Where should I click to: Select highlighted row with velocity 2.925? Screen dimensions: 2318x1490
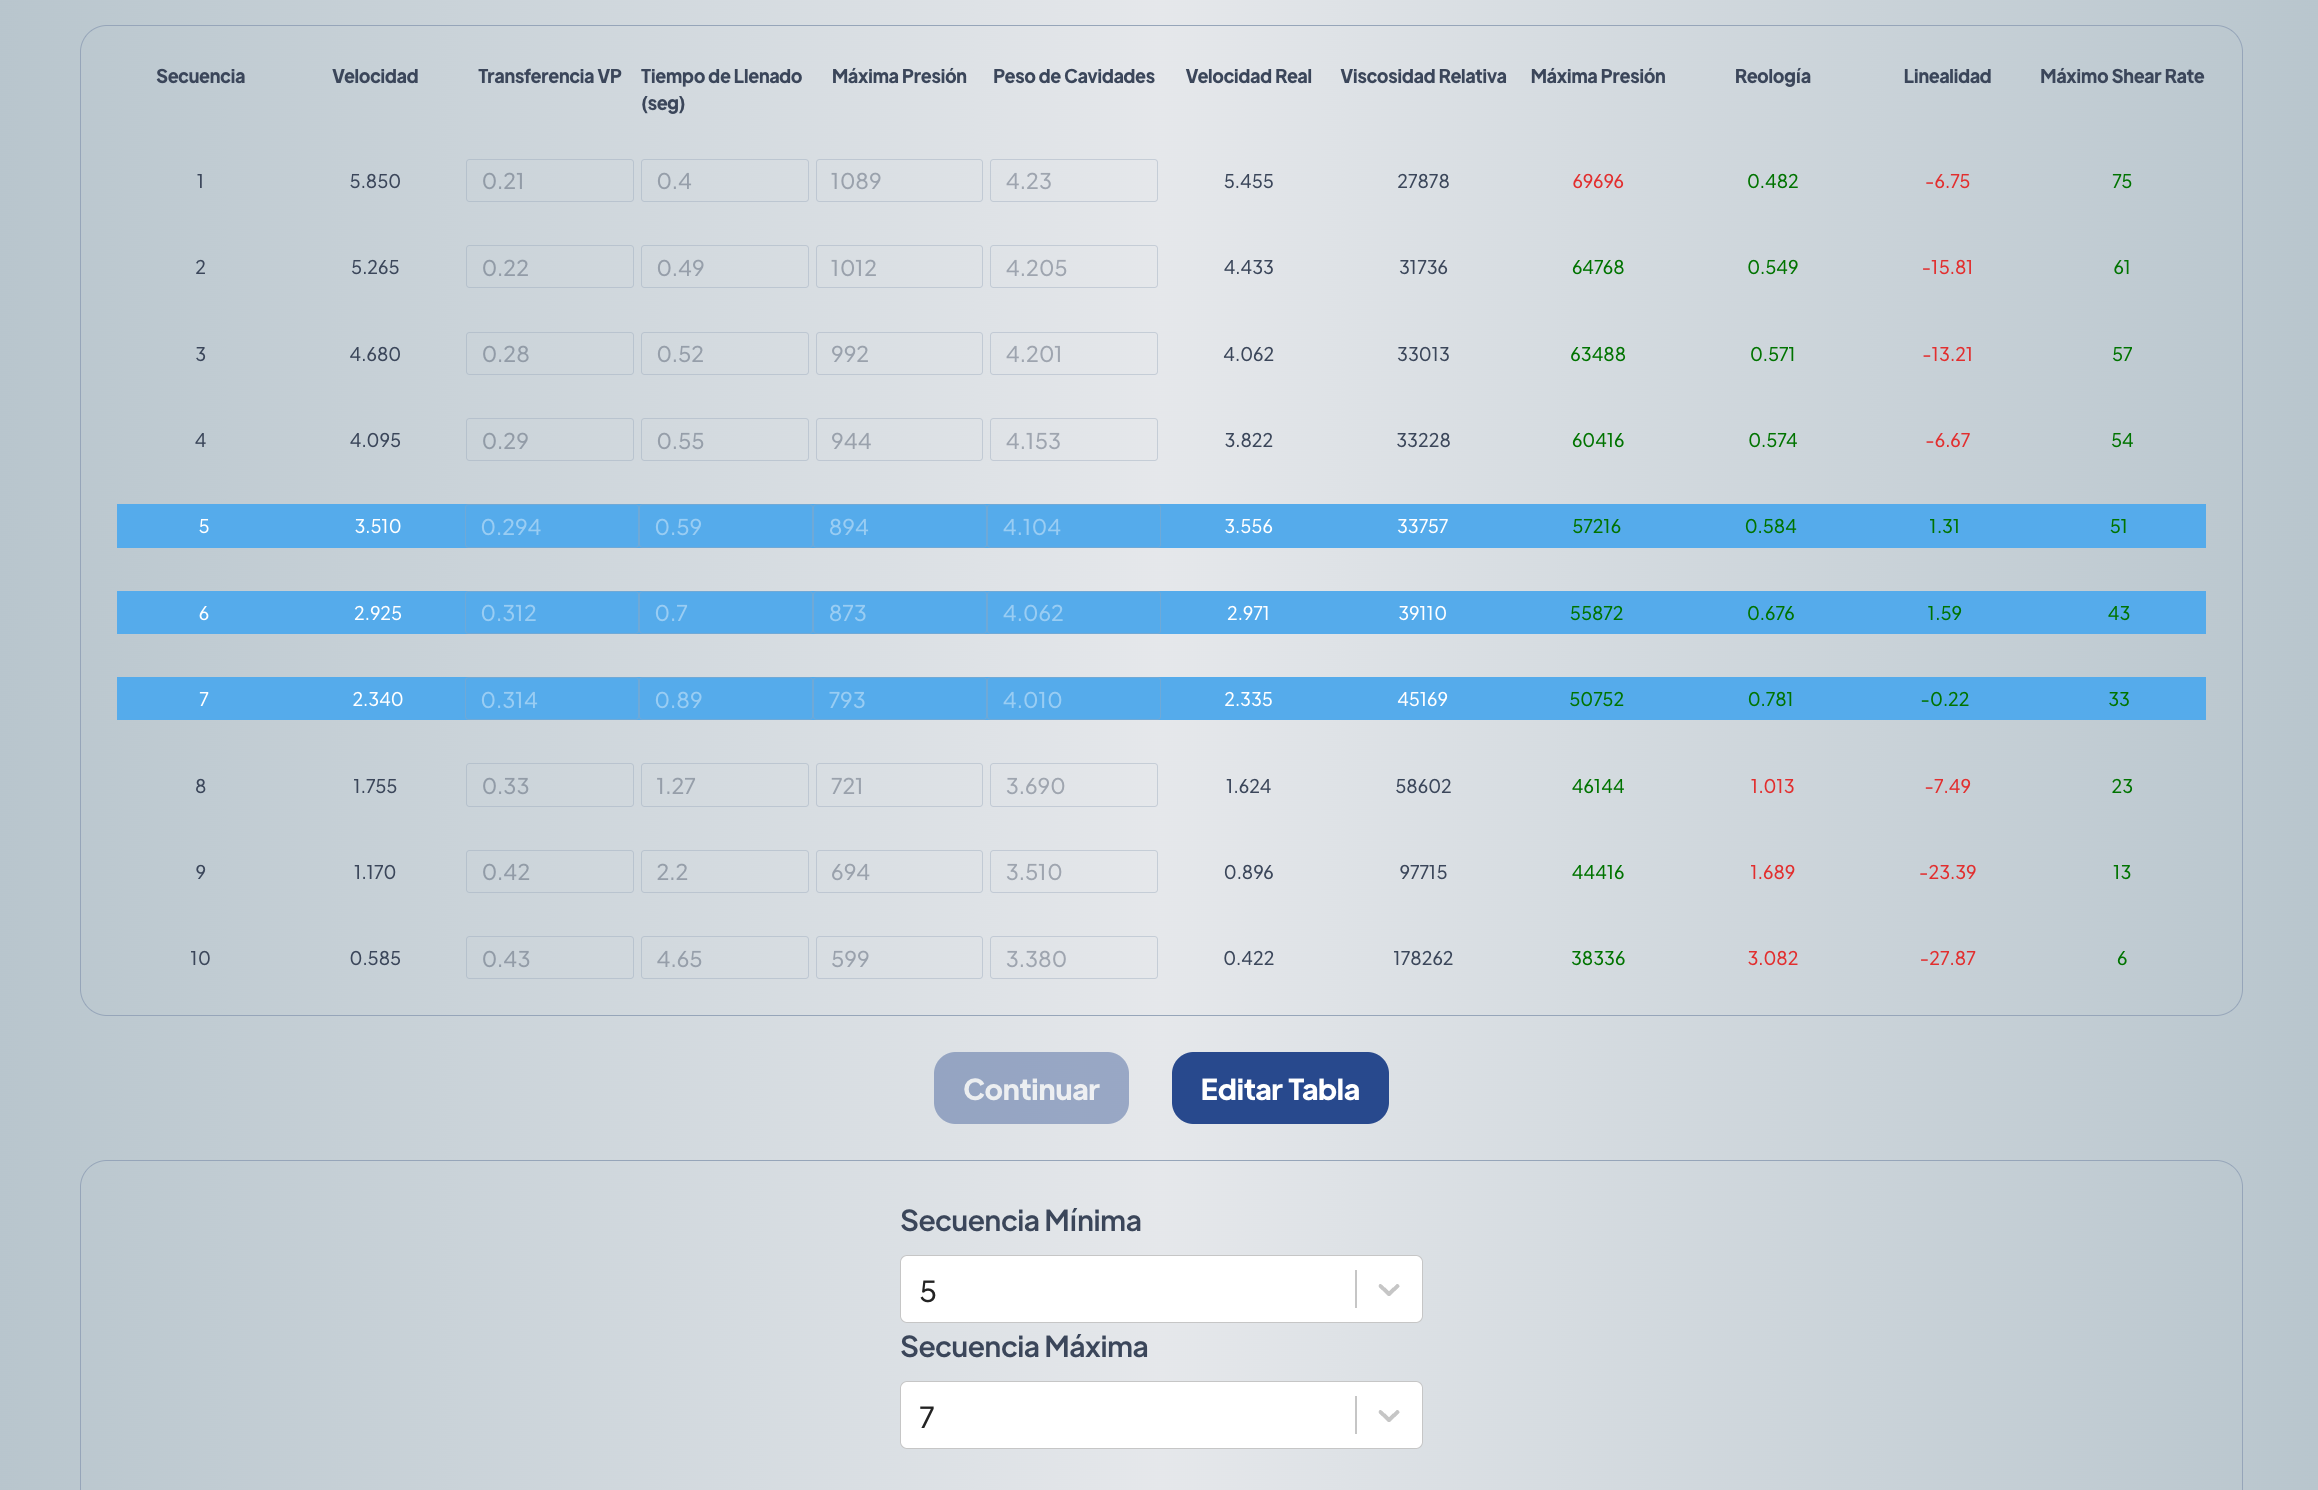click(377, 613)
